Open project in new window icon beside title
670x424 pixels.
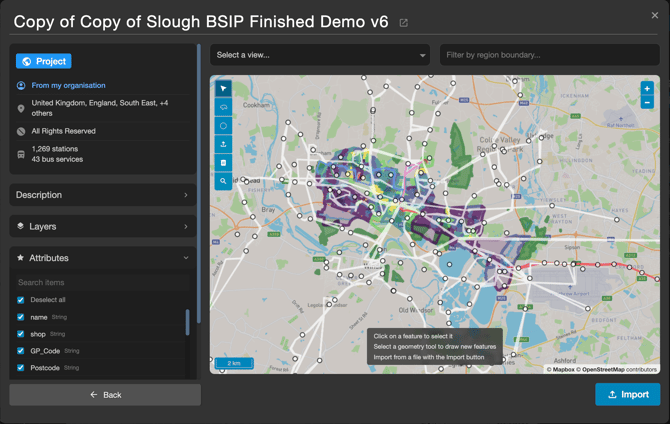pos(403,23)
